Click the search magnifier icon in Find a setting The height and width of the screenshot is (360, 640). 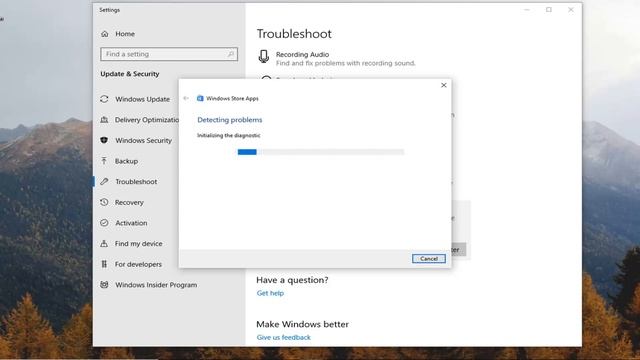[231, 54]
